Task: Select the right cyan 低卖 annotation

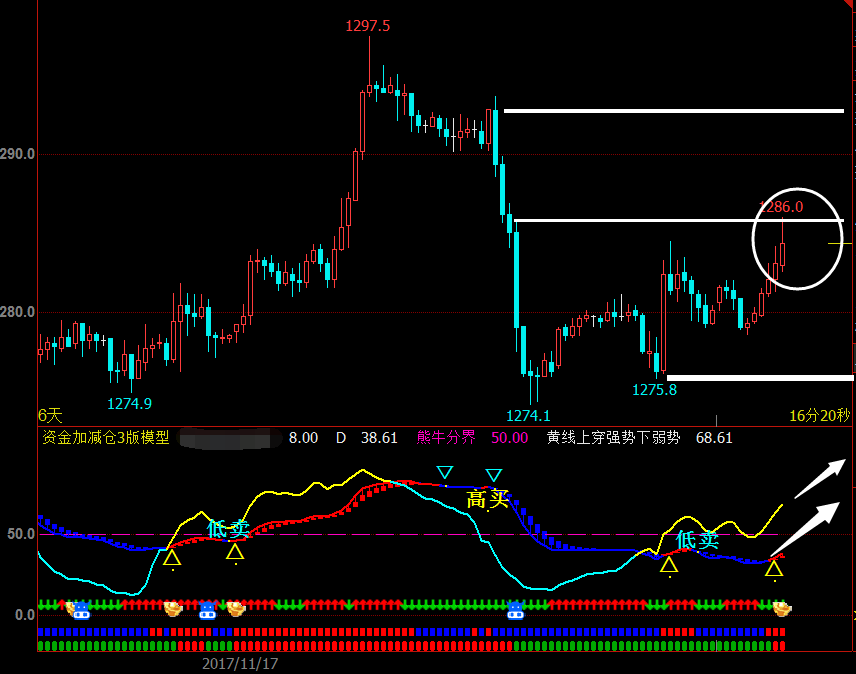Action: click(x=697, y=540)
